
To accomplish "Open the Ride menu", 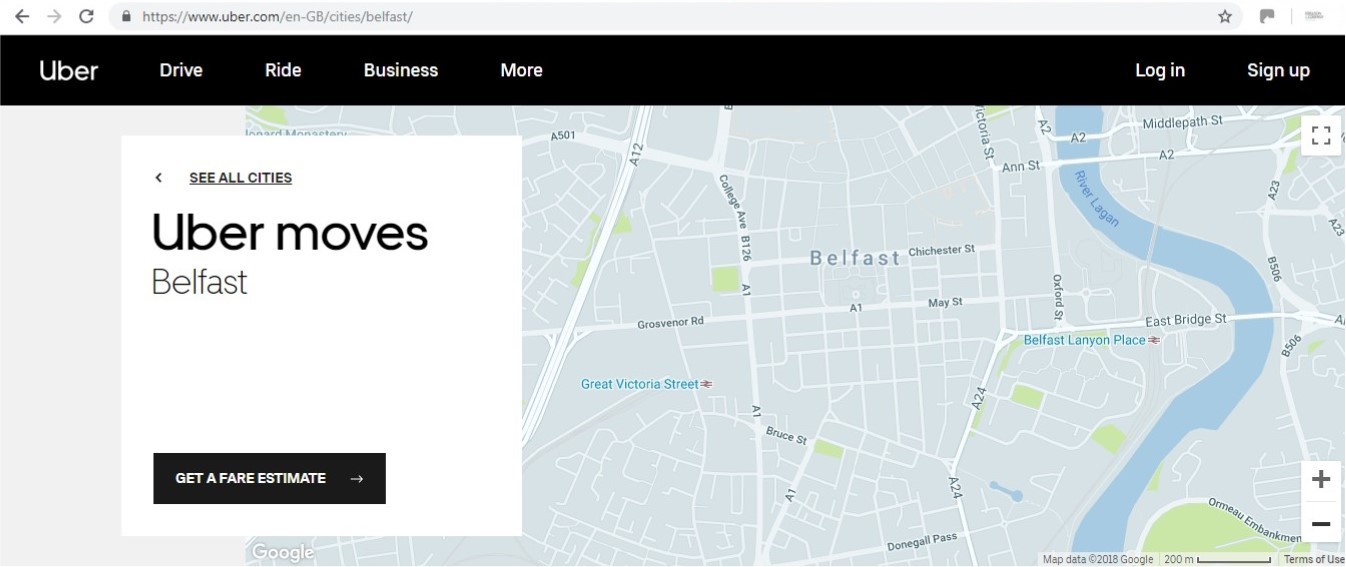I will (283, 70).
